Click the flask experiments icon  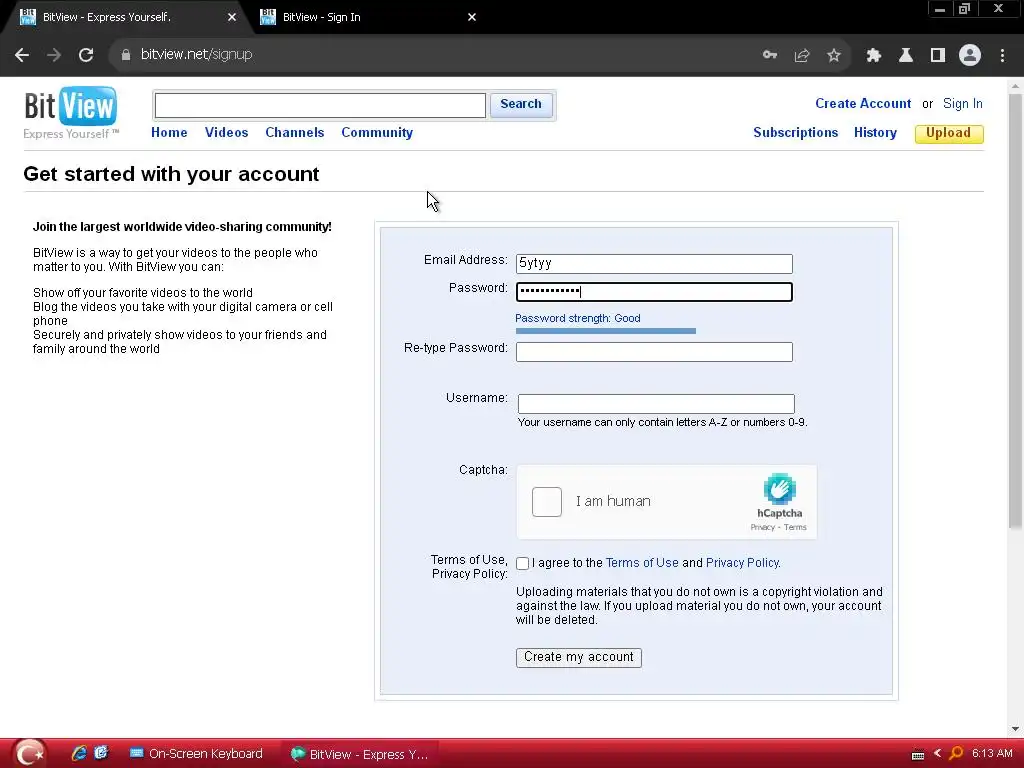[906, 55]
